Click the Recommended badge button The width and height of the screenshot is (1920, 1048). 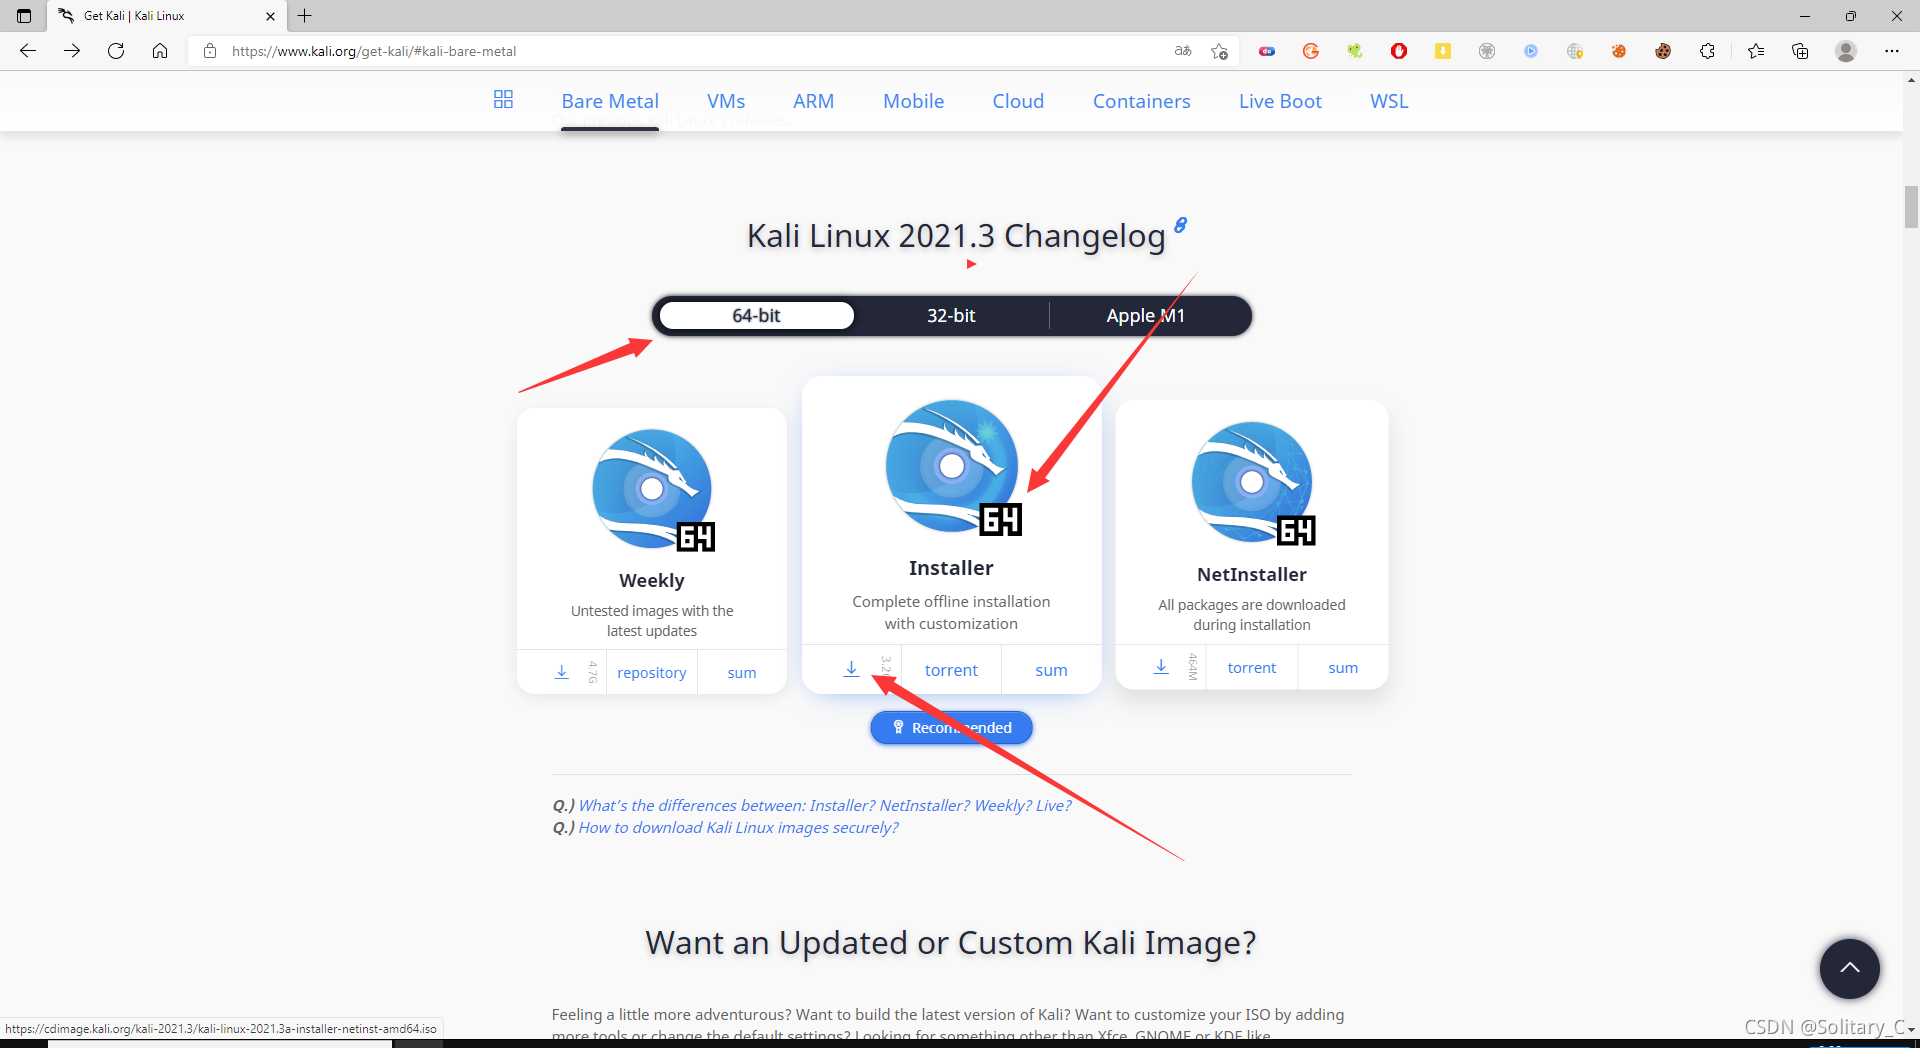pos(951,728)
